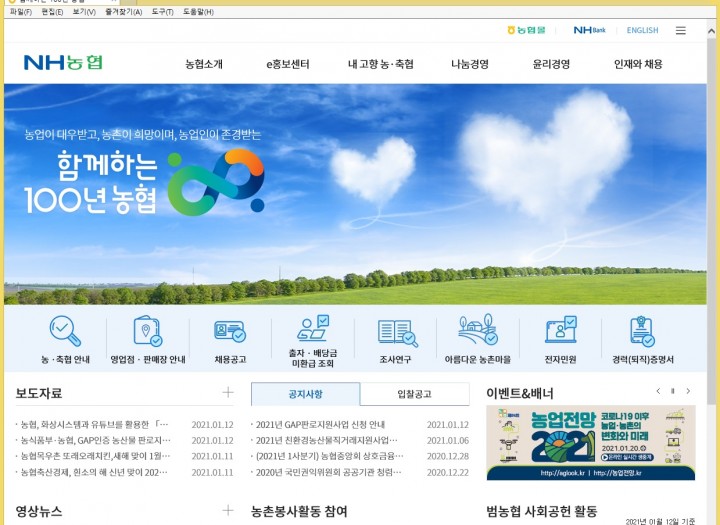Go to next banner in 이벤트&배너
This screenshot has width=720, height=525.
pyautogui.click(x=688, y=391)
